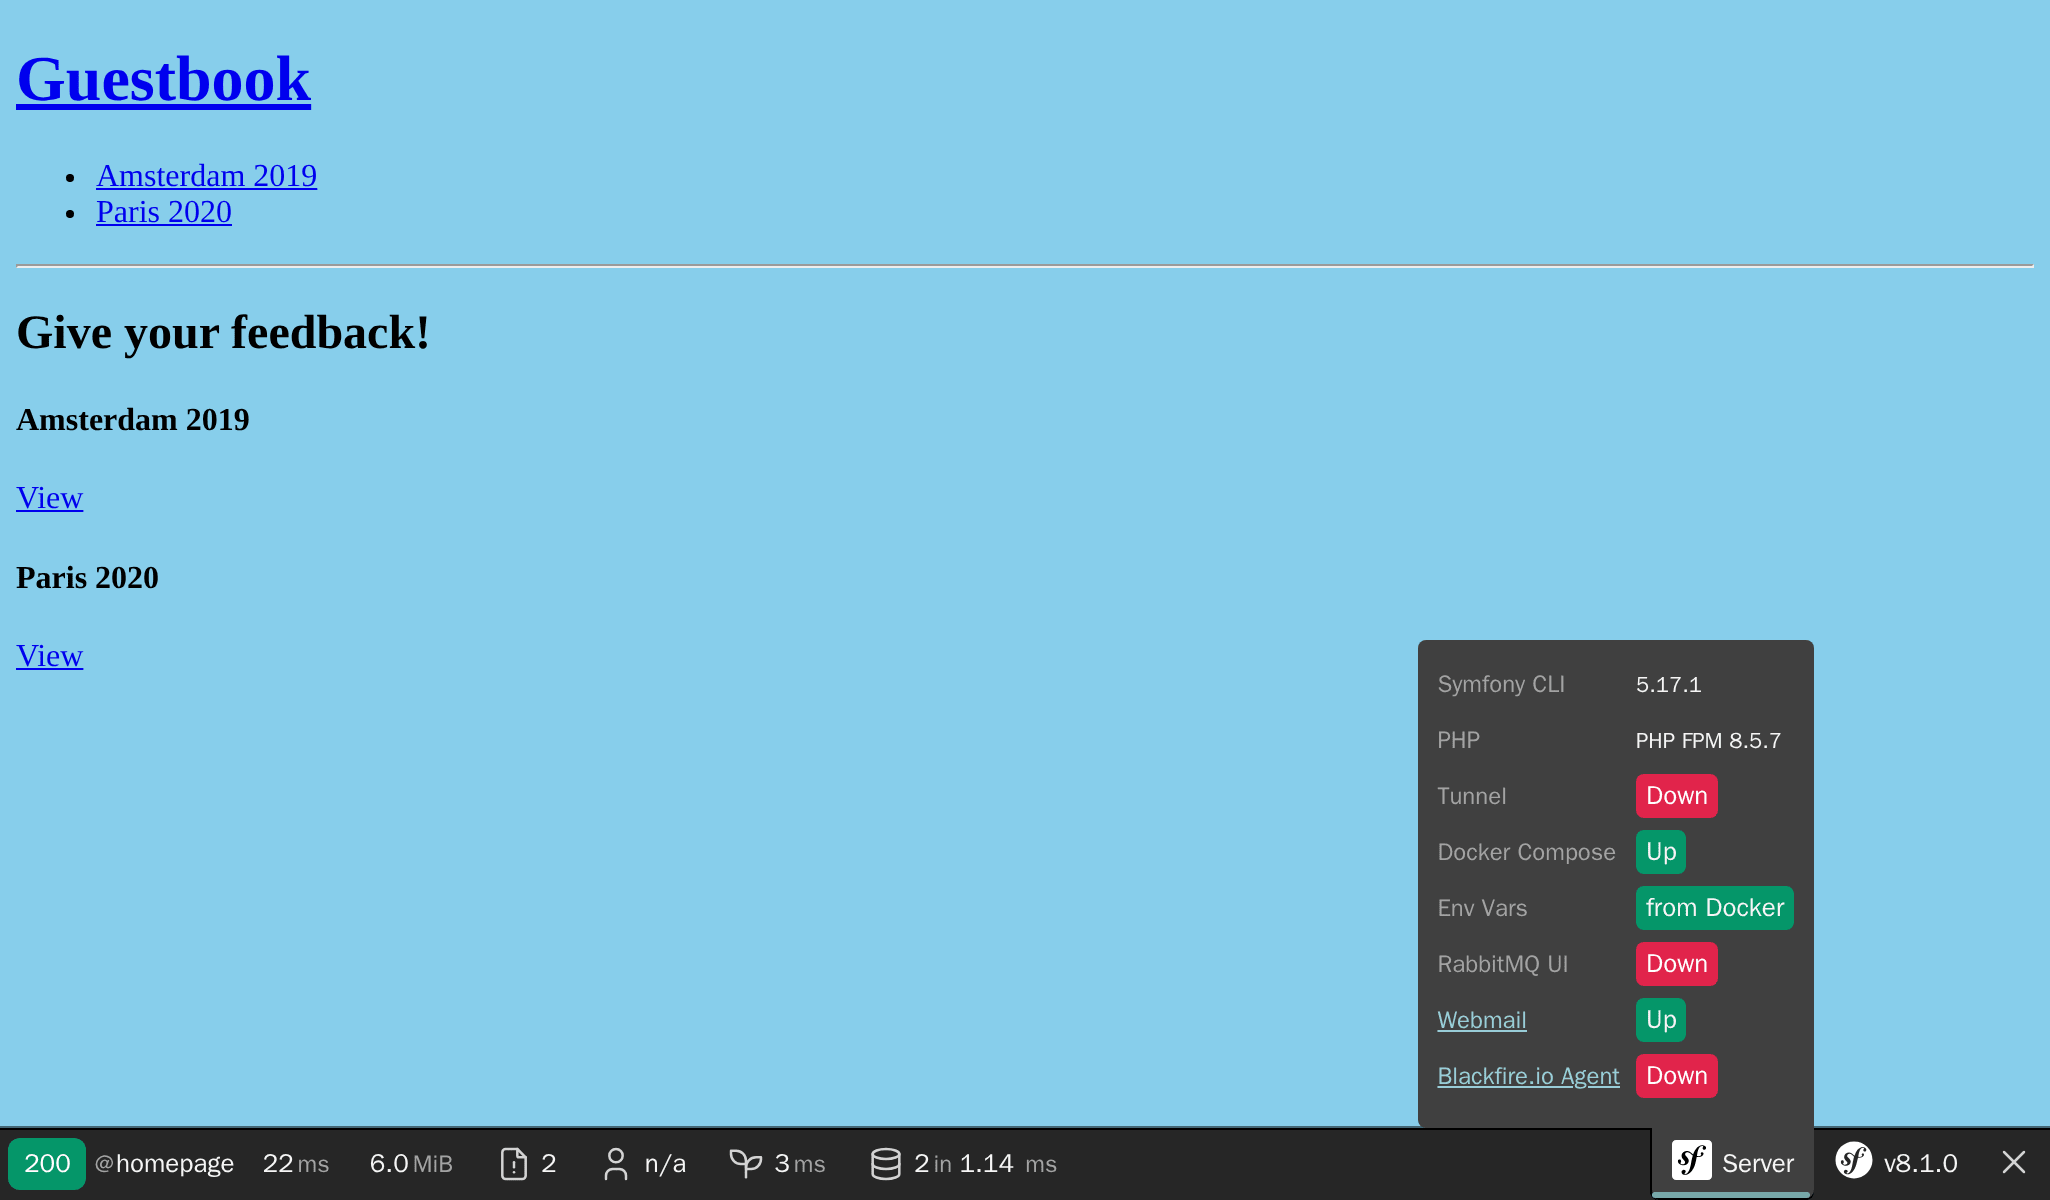Click the 'from Docker' Env Vars badge
The width and height of the screenshot is (2050, 1200).
1715,908
